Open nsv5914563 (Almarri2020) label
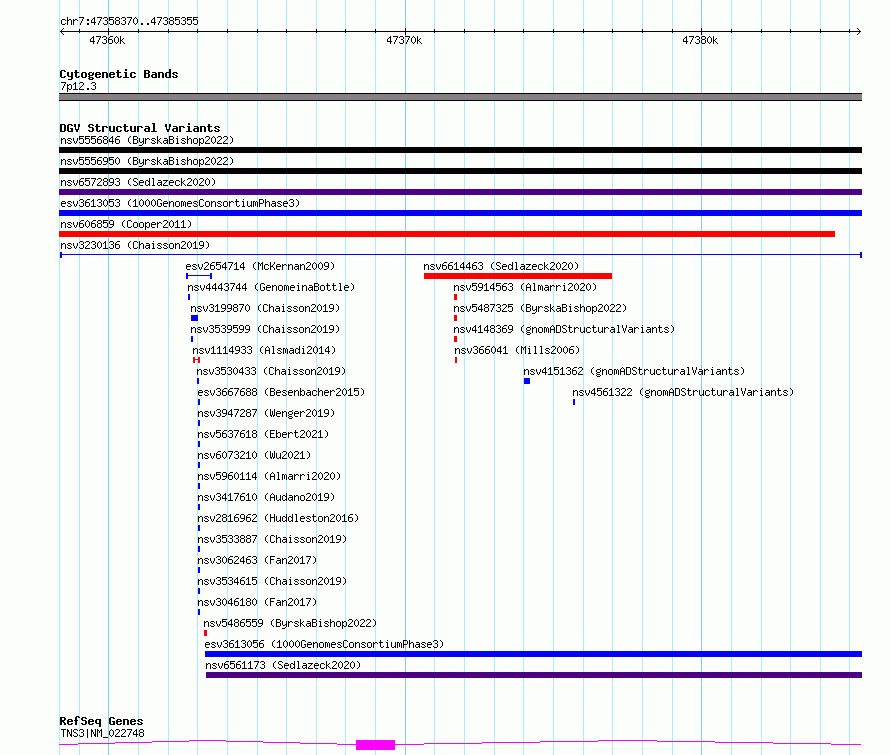Viewport: 890px width, 755px height. [x=525, y=287]
